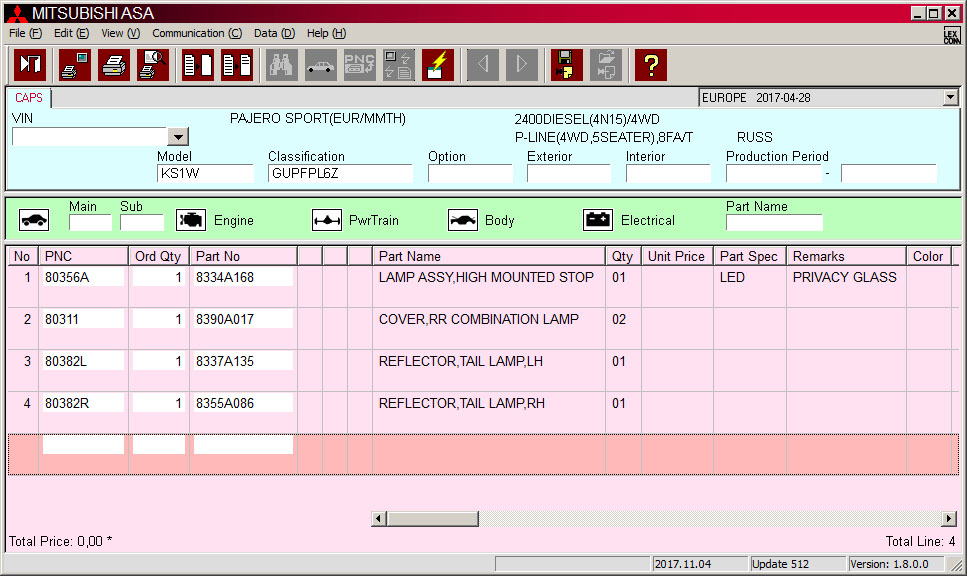Viewport: 967px width, 576px height.
Task: Click the binoculars search icon
Action: pos(282,65)
